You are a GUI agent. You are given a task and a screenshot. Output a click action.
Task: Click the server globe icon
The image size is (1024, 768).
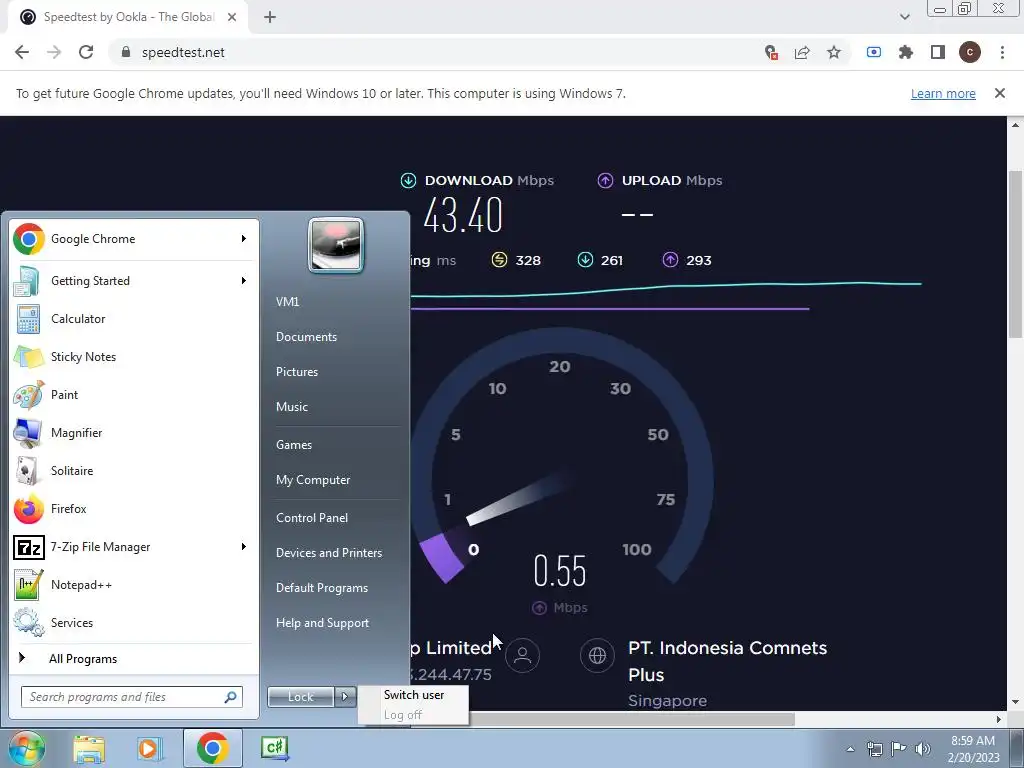click(598, 655)
